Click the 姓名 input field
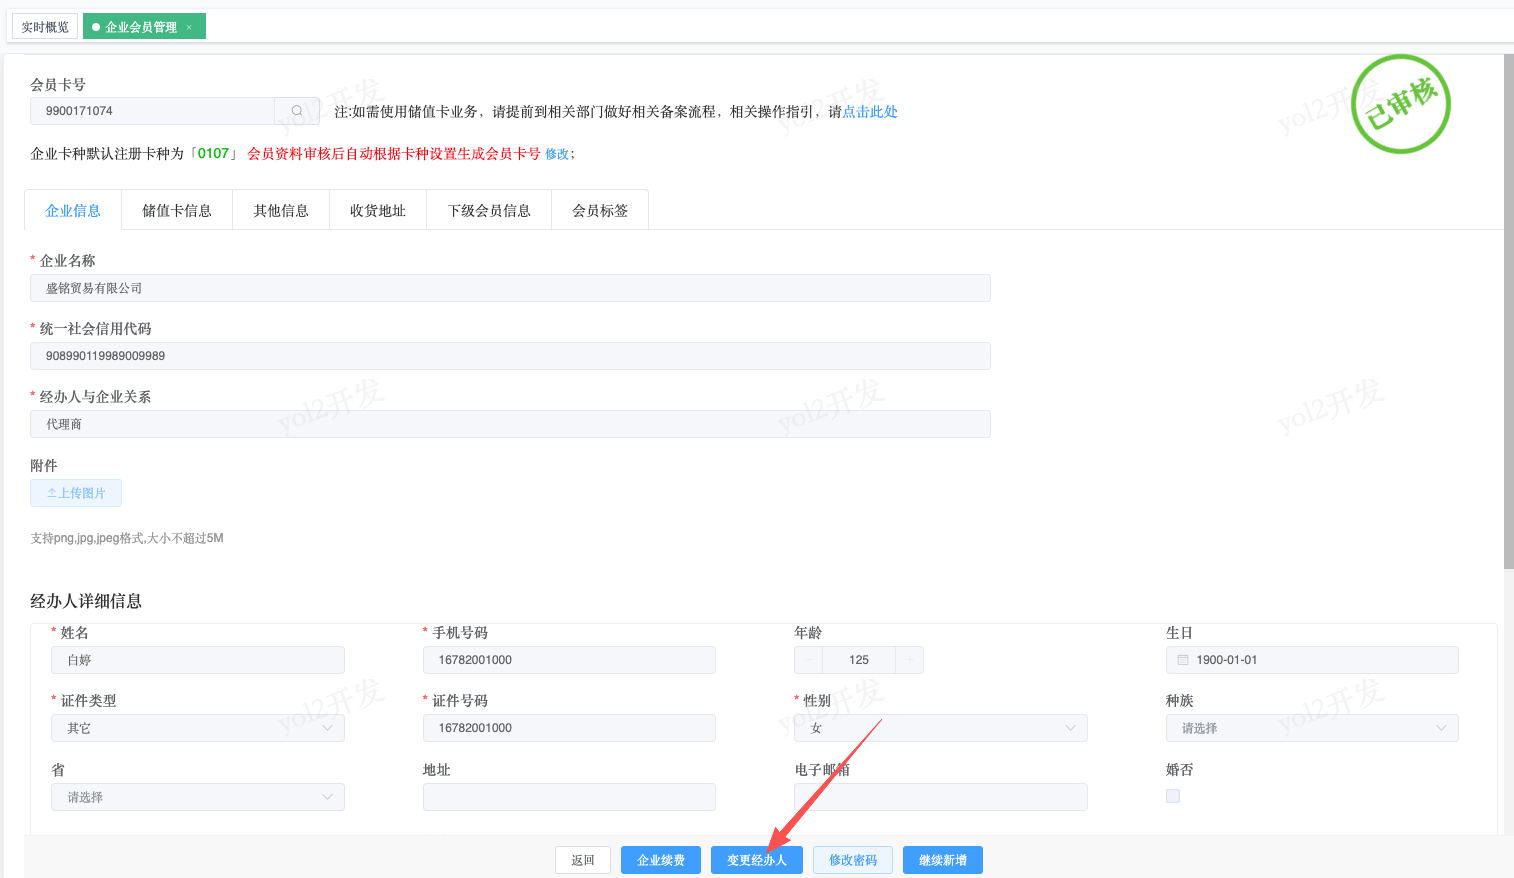Image resolution: width=1514 pixels, height=878 pixels. 198,660
